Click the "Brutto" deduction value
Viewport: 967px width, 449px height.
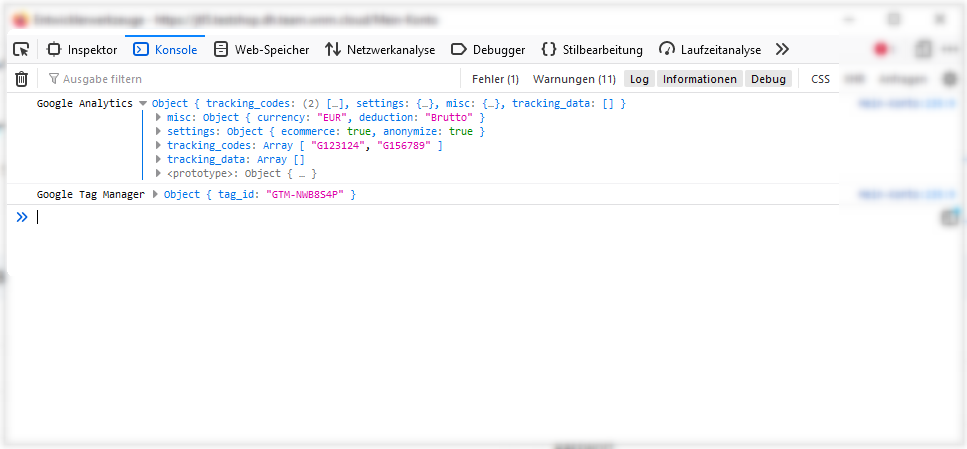coord(449,117)
